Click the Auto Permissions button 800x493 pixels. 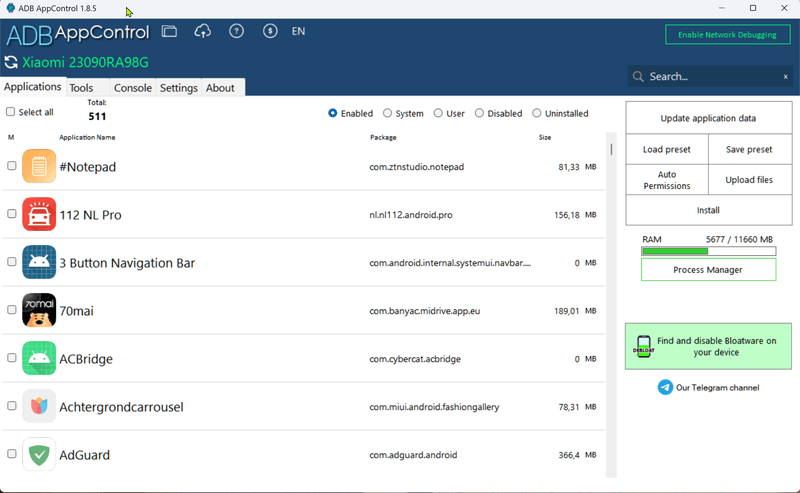pos(666,180)
